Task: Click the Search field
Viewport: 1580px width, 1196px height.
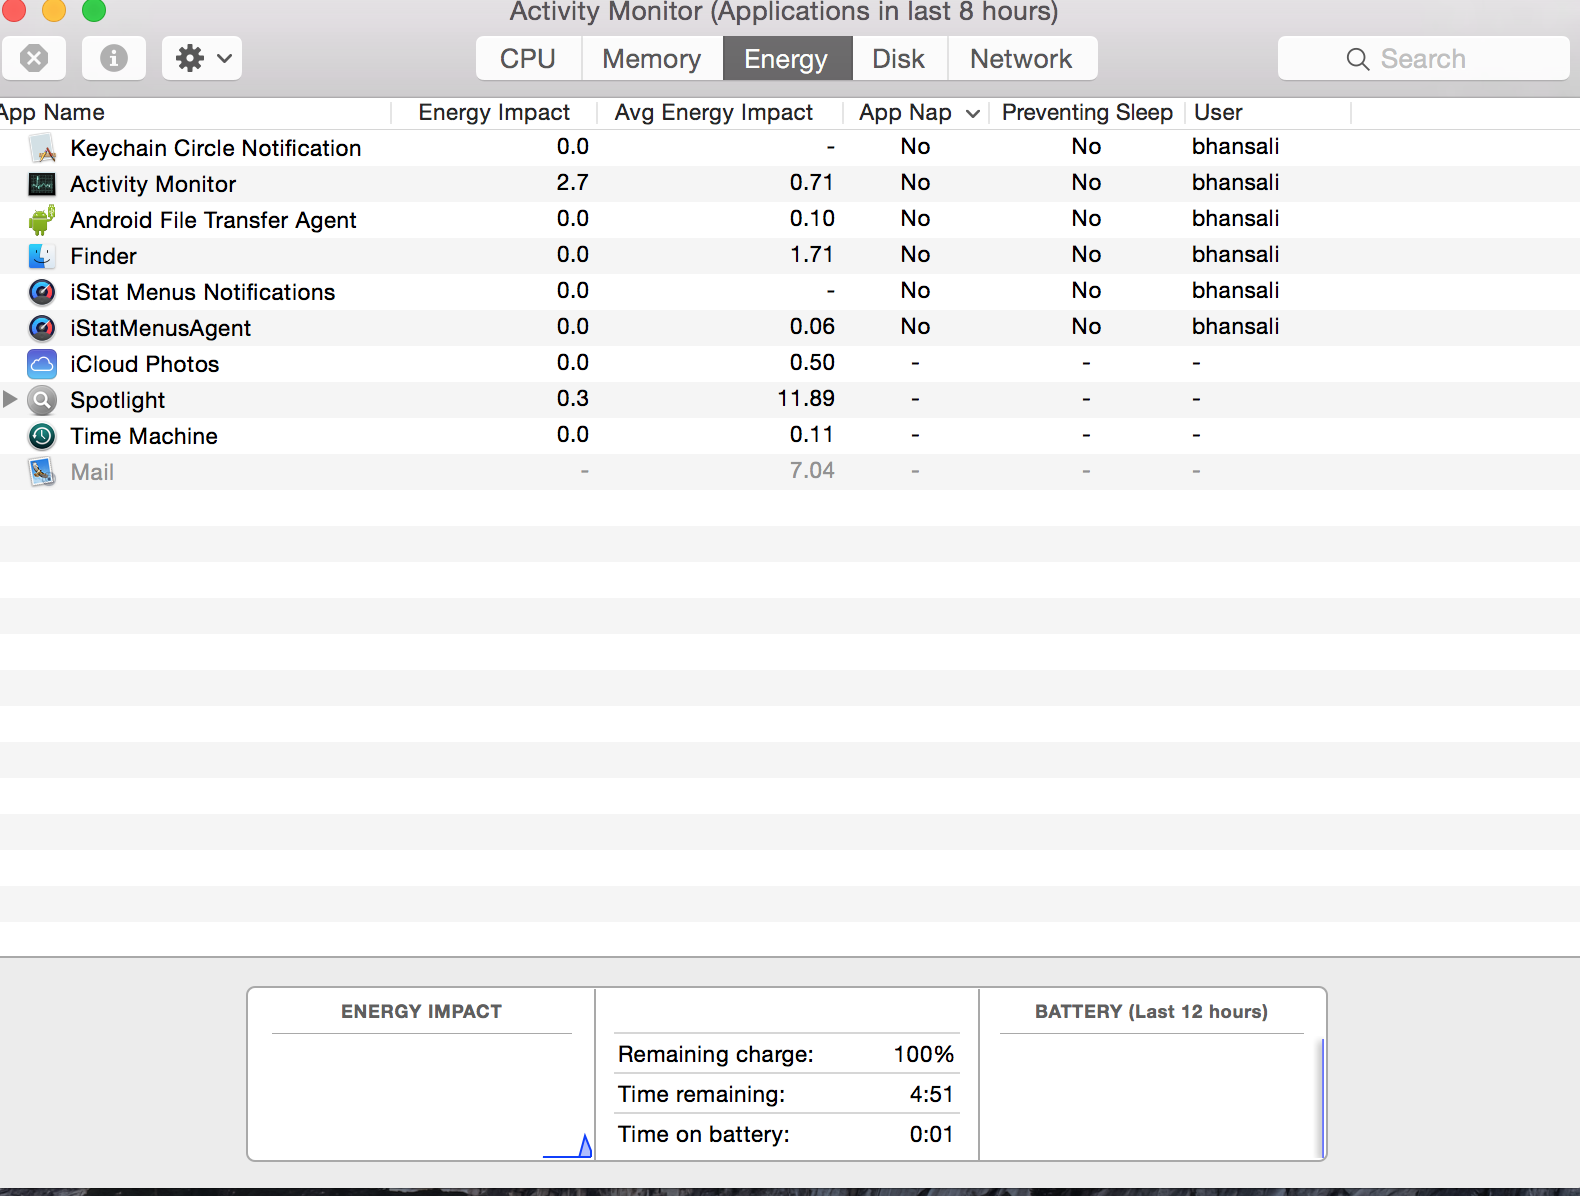Action: pos(1423,59)
